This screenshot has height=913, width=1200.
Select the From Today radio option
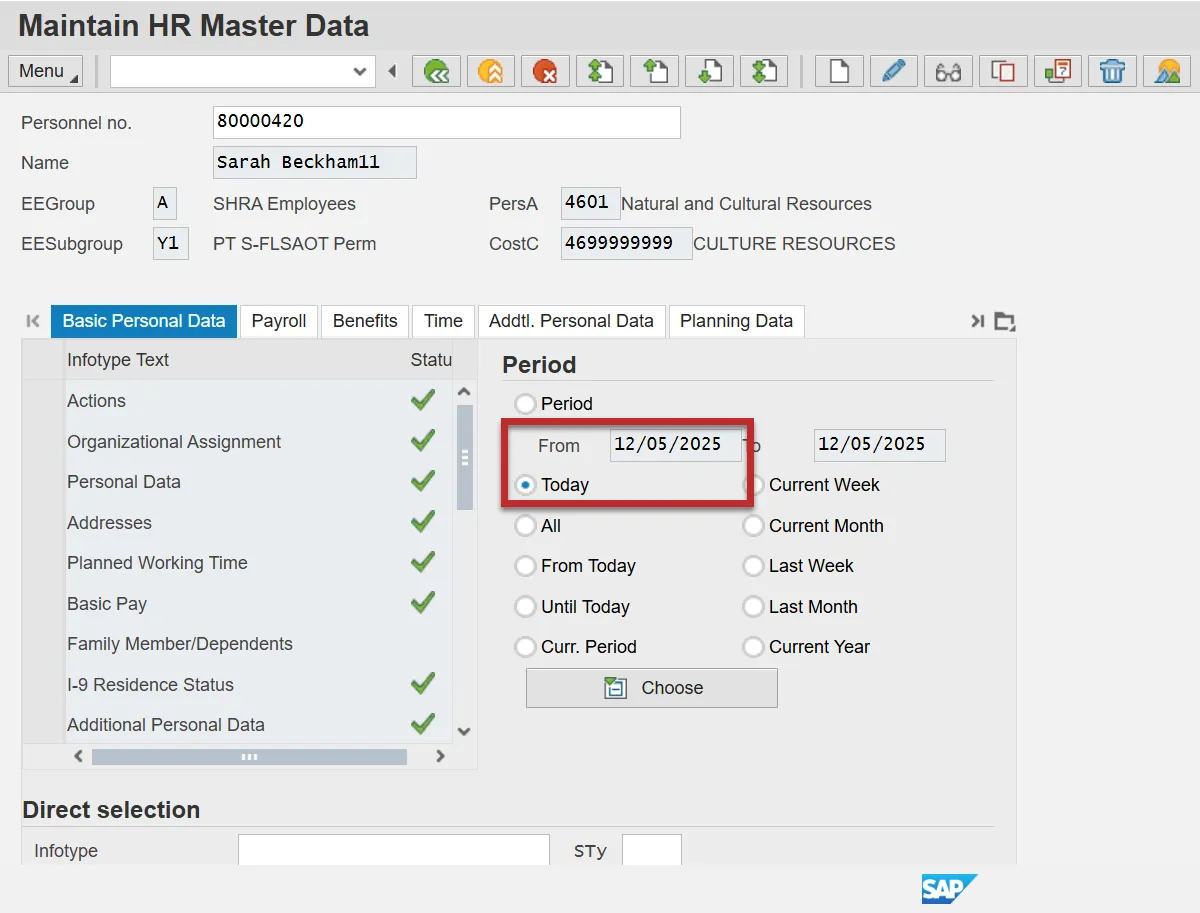coord(525,566)
